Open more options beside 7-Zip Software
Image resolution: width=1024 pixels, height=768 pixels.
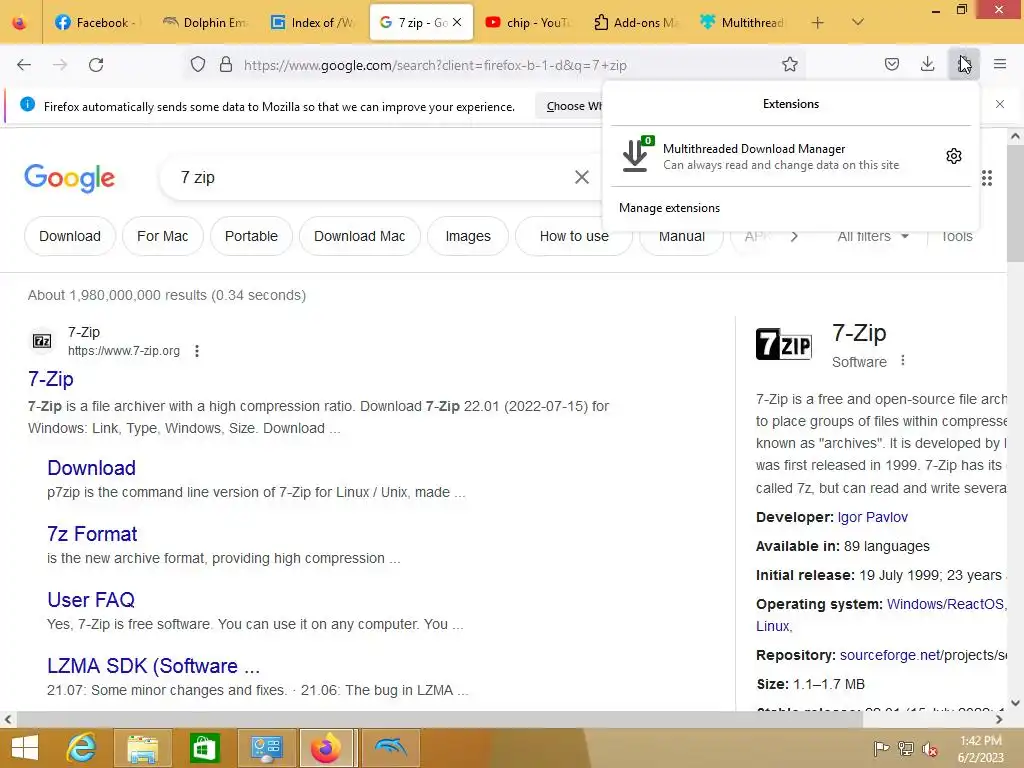[x=903, y=360]
